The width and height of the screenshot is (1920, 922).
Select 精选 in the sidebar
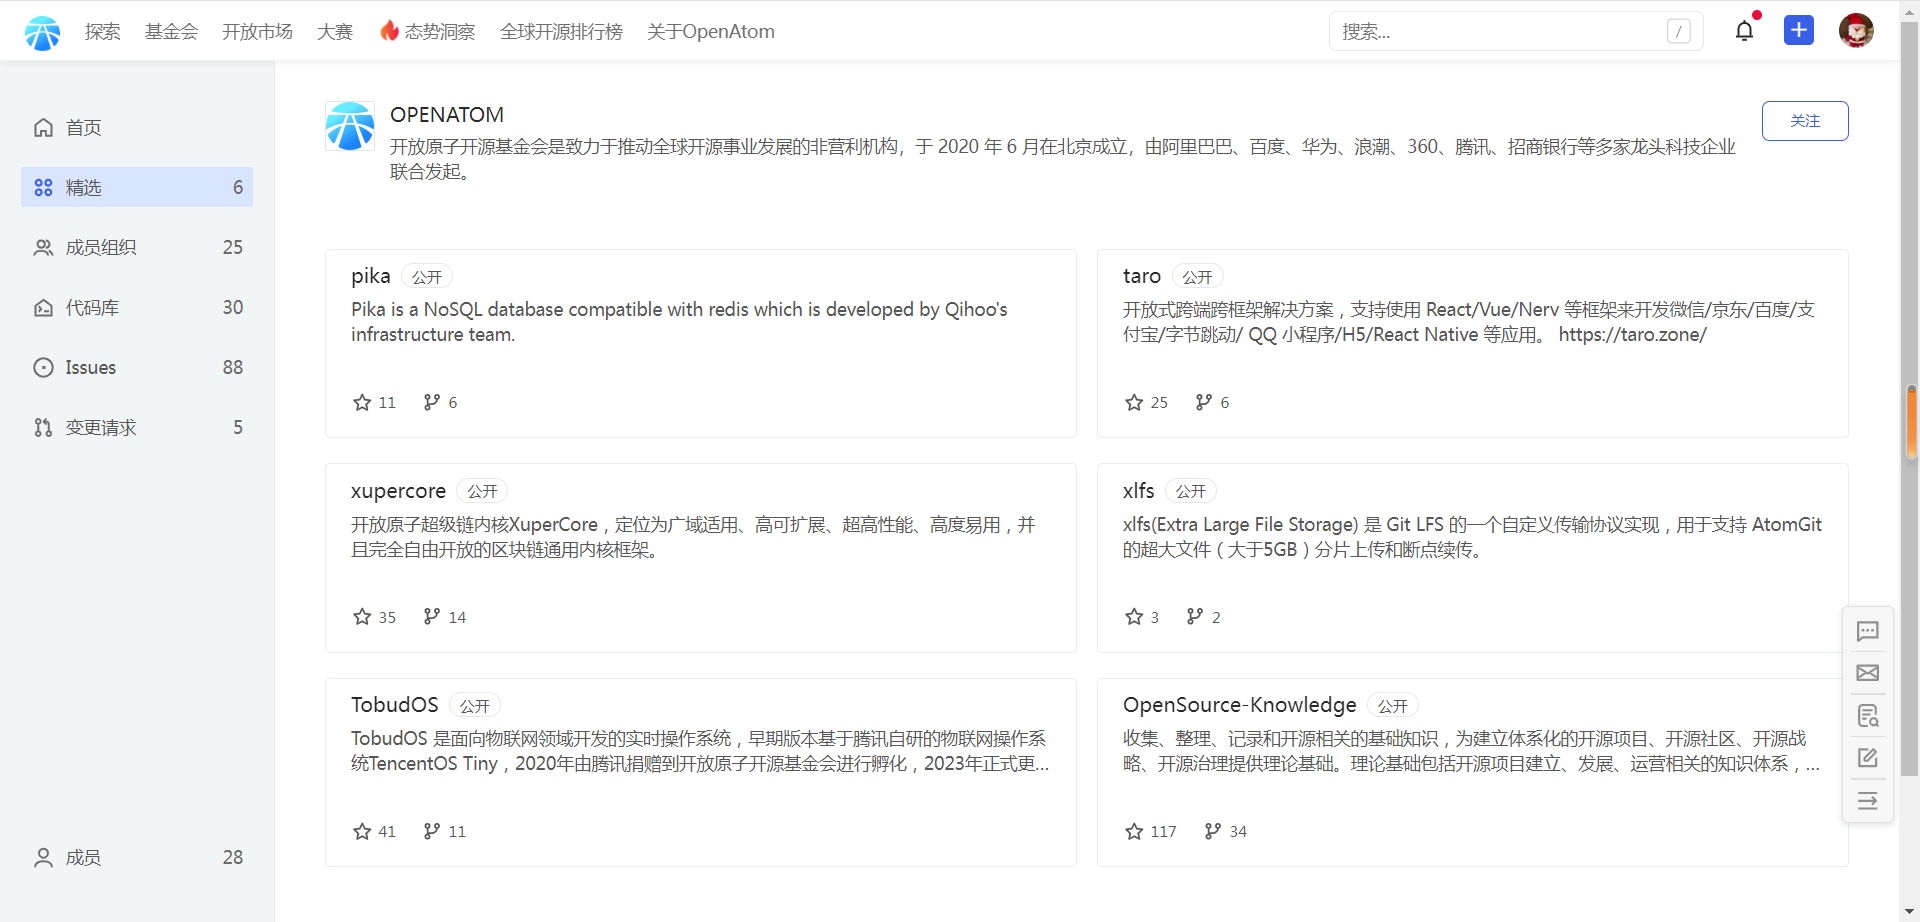(137, 187)
